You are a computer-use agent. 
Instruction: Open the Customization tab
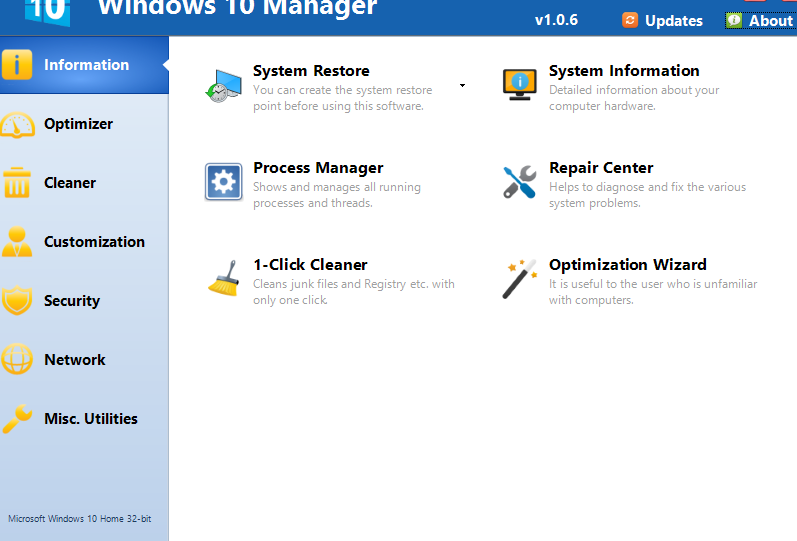[x=94, y=242]
